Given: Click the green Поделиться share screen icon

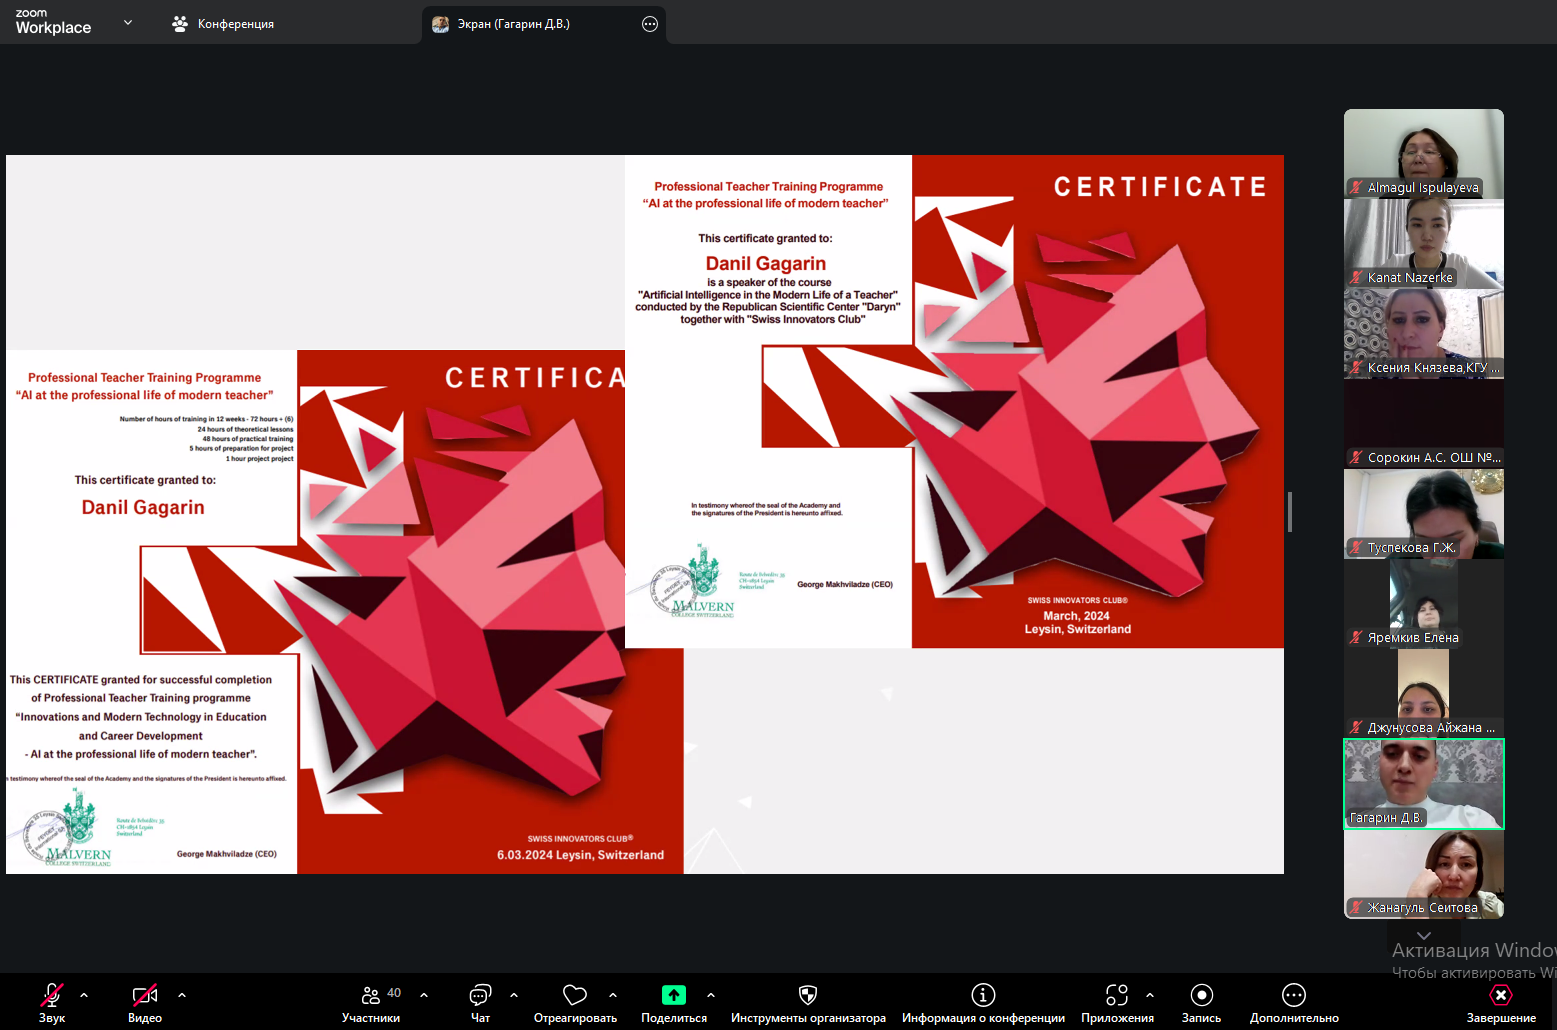Looking at the screenshot, I should (x=674, y=995).
